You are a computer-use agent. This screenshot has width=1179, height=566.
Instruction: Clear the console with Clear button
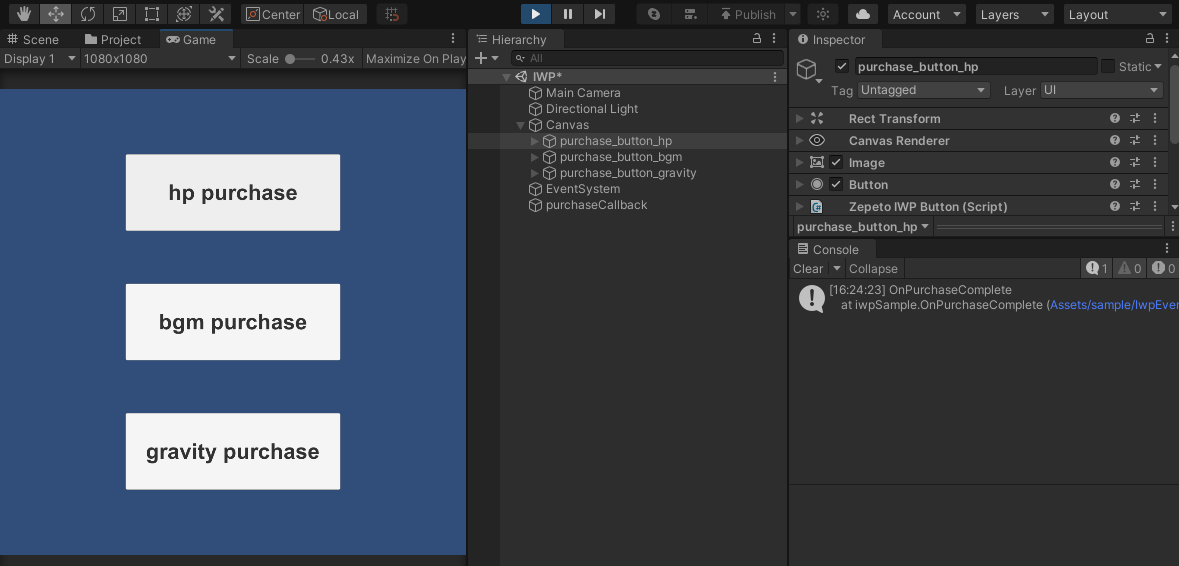[807, 268]
